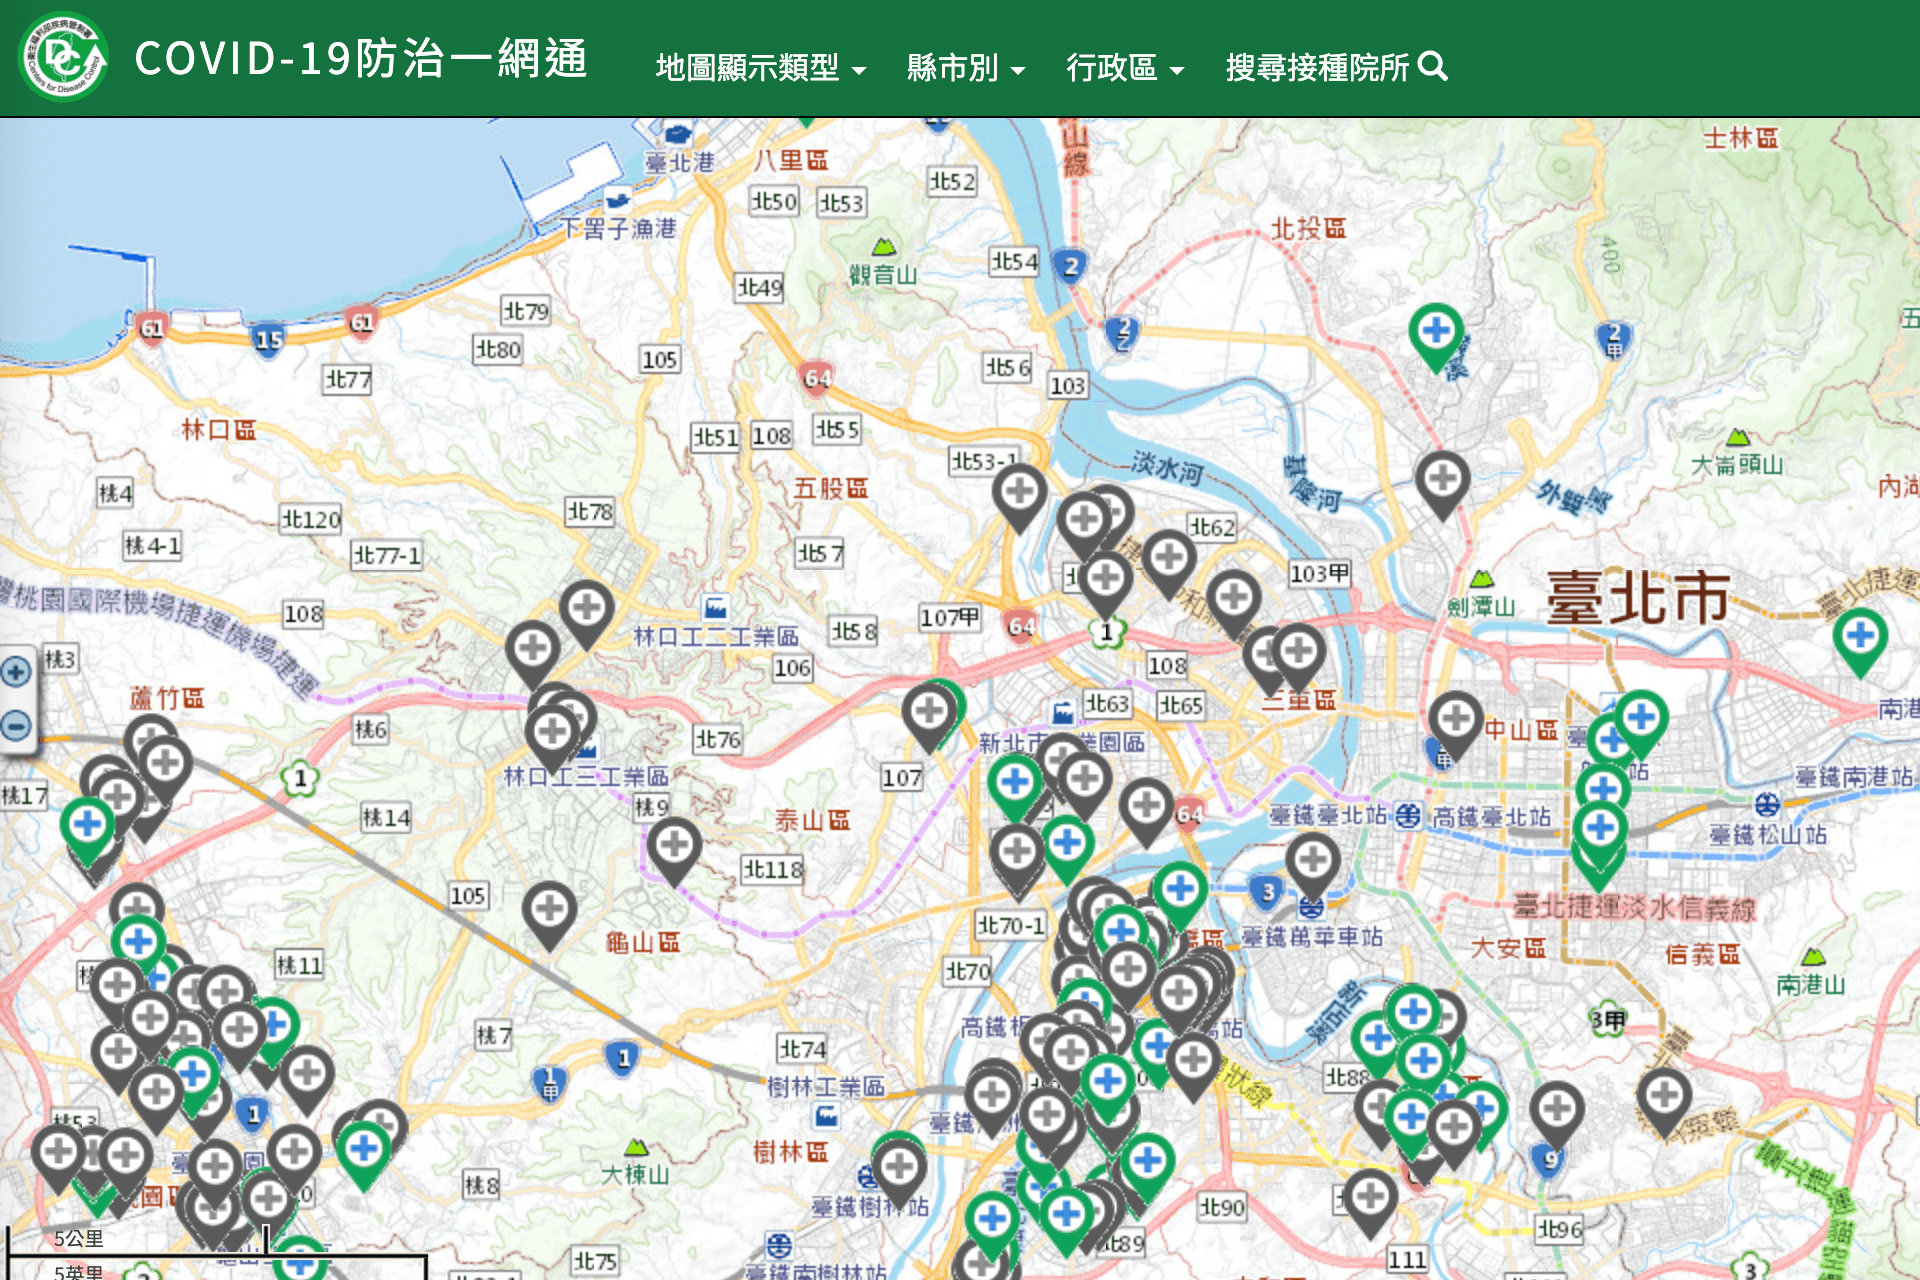Select gray marker south of 五股區

tap(929, 712)
